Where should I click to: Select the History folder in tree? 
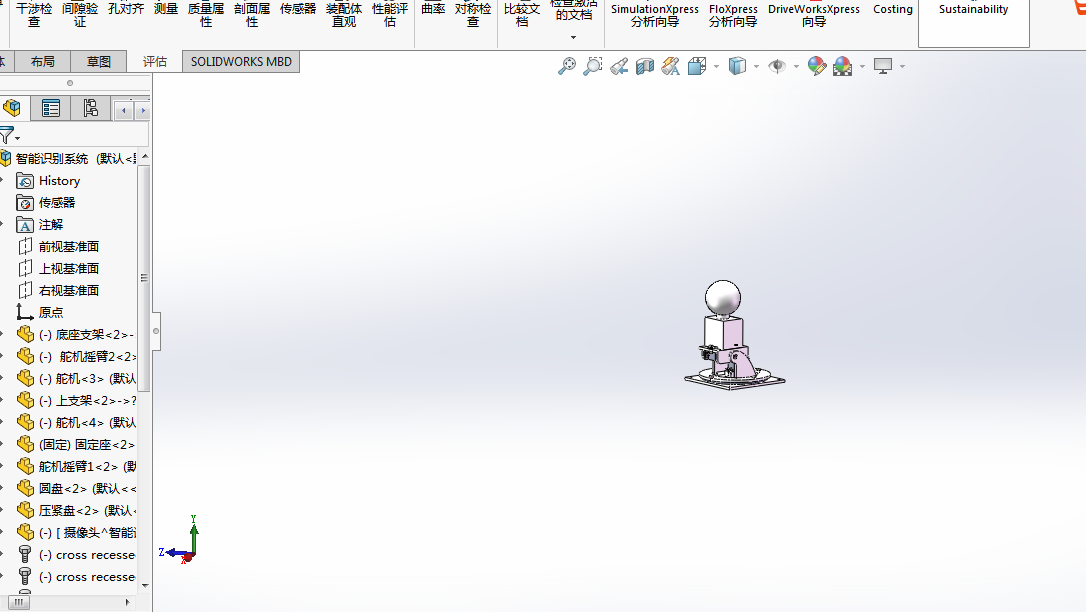[x=48, y=181]
